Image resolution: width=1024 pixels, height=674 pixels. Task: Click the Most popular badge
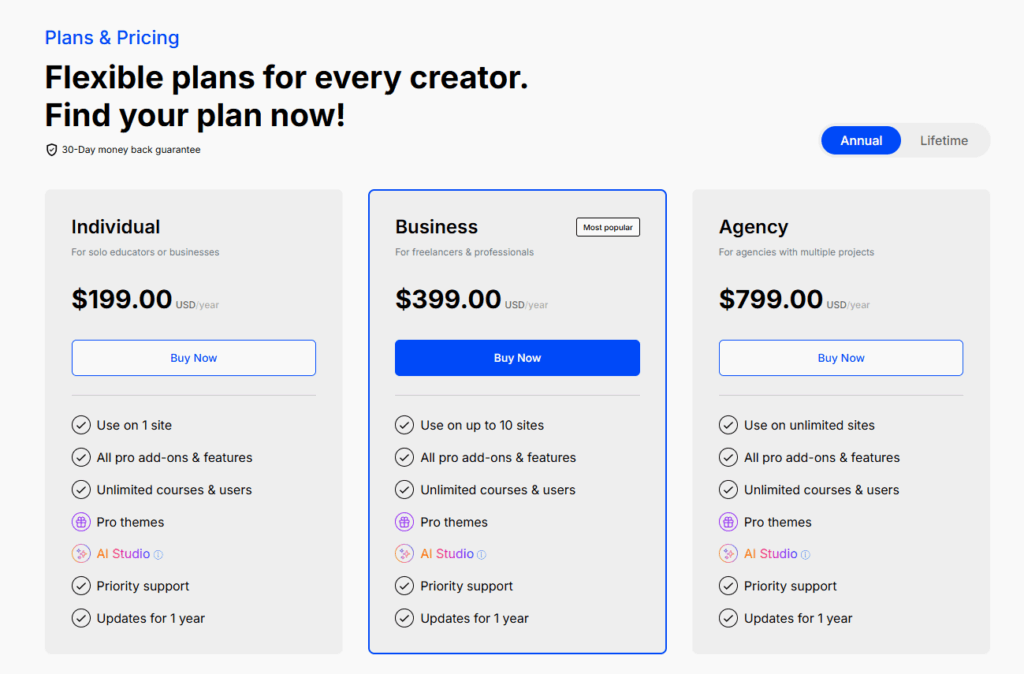[x=607, y=227]
